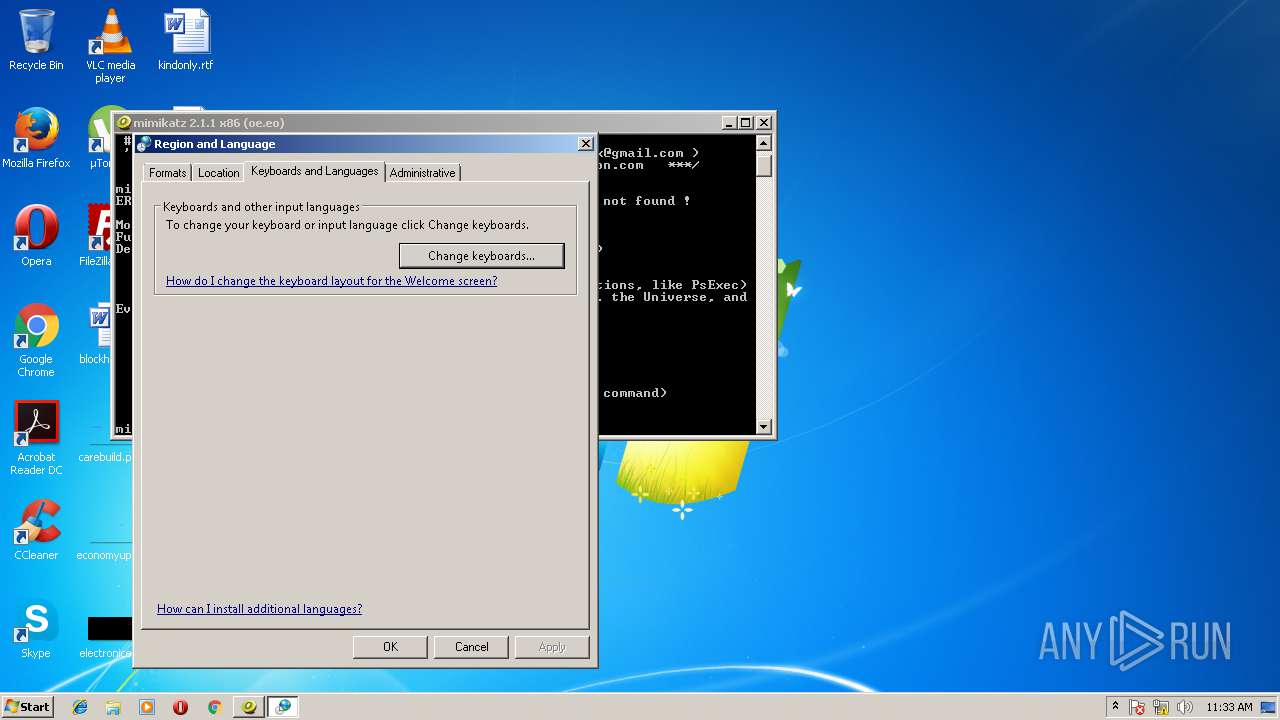Click mimikatz scrollbar down arrow
Screen dimensions: 1280x720
tap(764, 427)
